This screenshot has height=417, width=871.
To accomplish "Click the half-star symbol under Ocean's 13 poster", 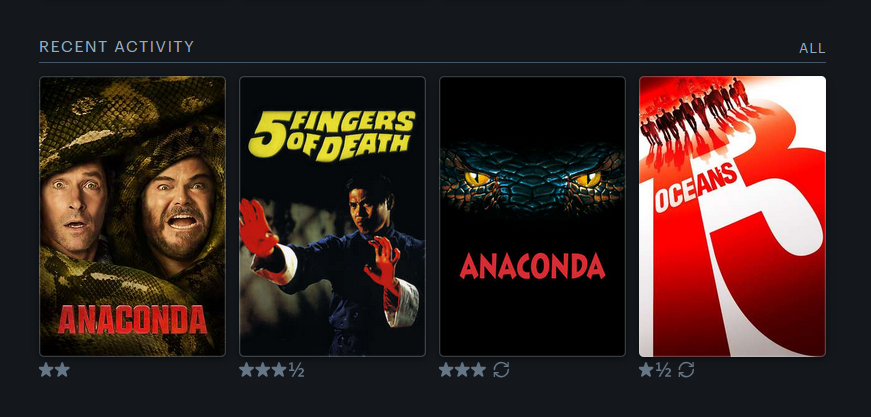I will (x=663, y=370).
